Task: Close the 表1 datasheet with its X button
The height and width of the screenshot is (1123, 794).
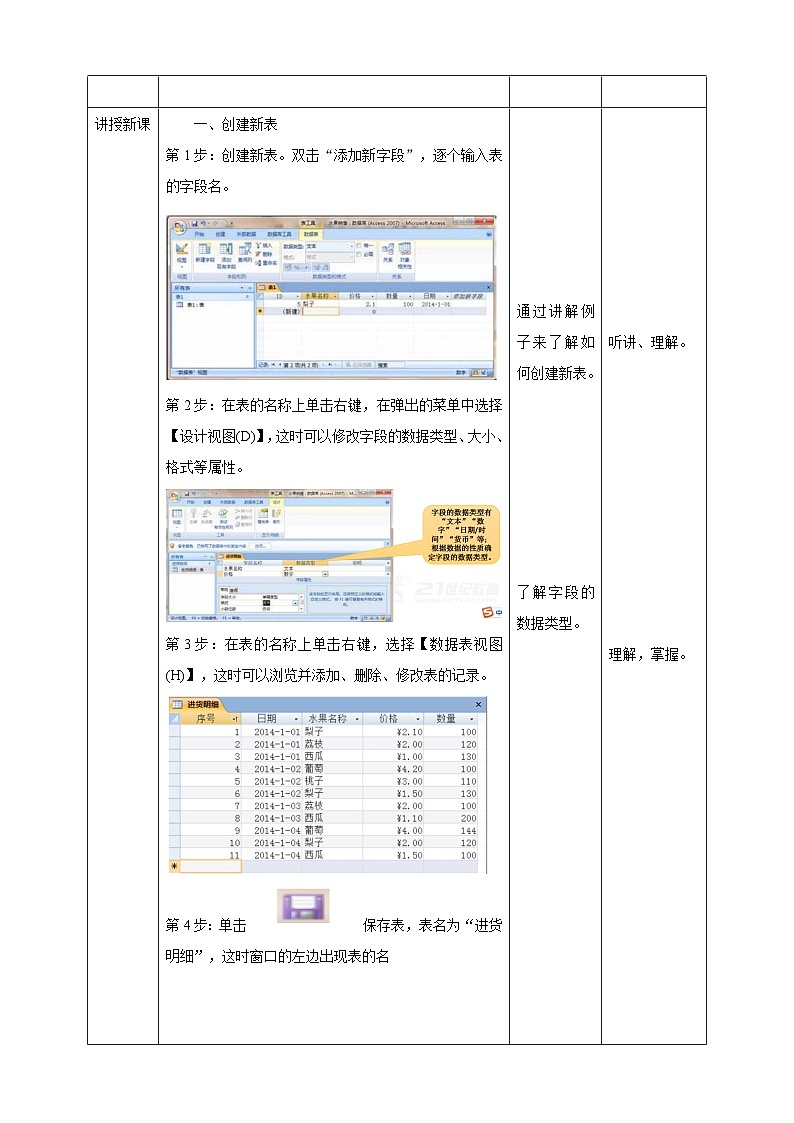Action: pos(488,287)
